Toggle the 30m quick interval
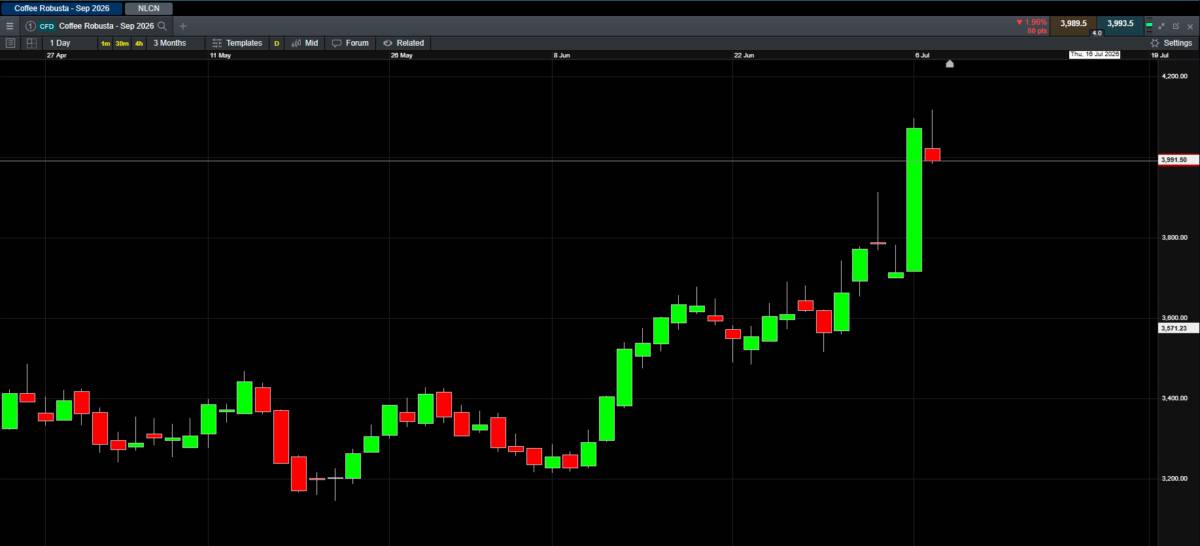Screen dimensions: 1200x546 122,43
